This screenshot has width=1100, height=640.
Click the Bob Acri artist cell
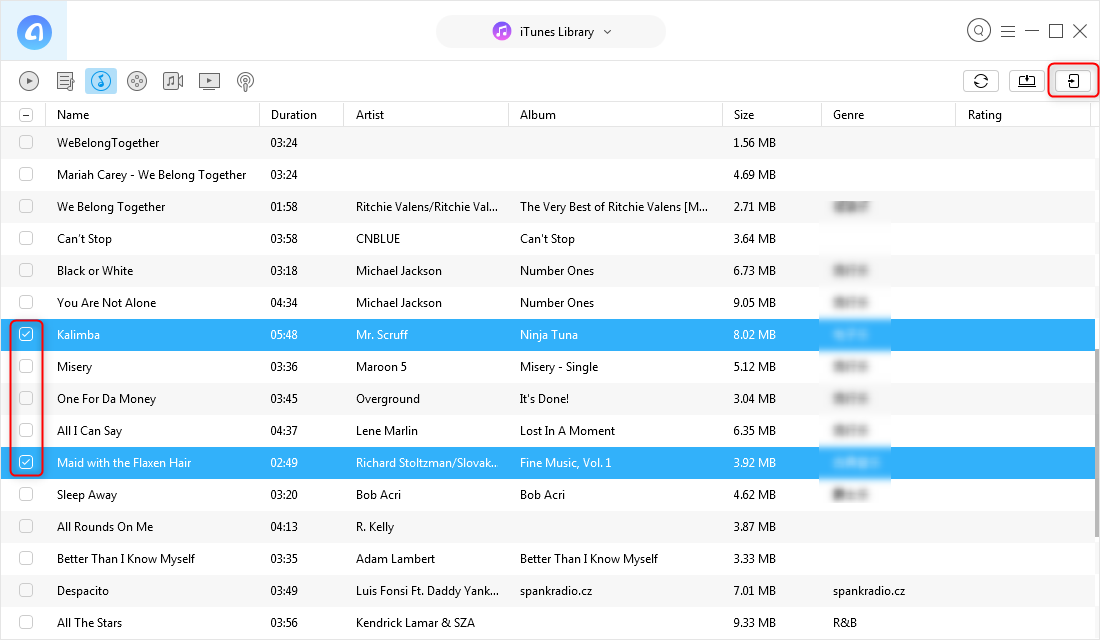378,495
